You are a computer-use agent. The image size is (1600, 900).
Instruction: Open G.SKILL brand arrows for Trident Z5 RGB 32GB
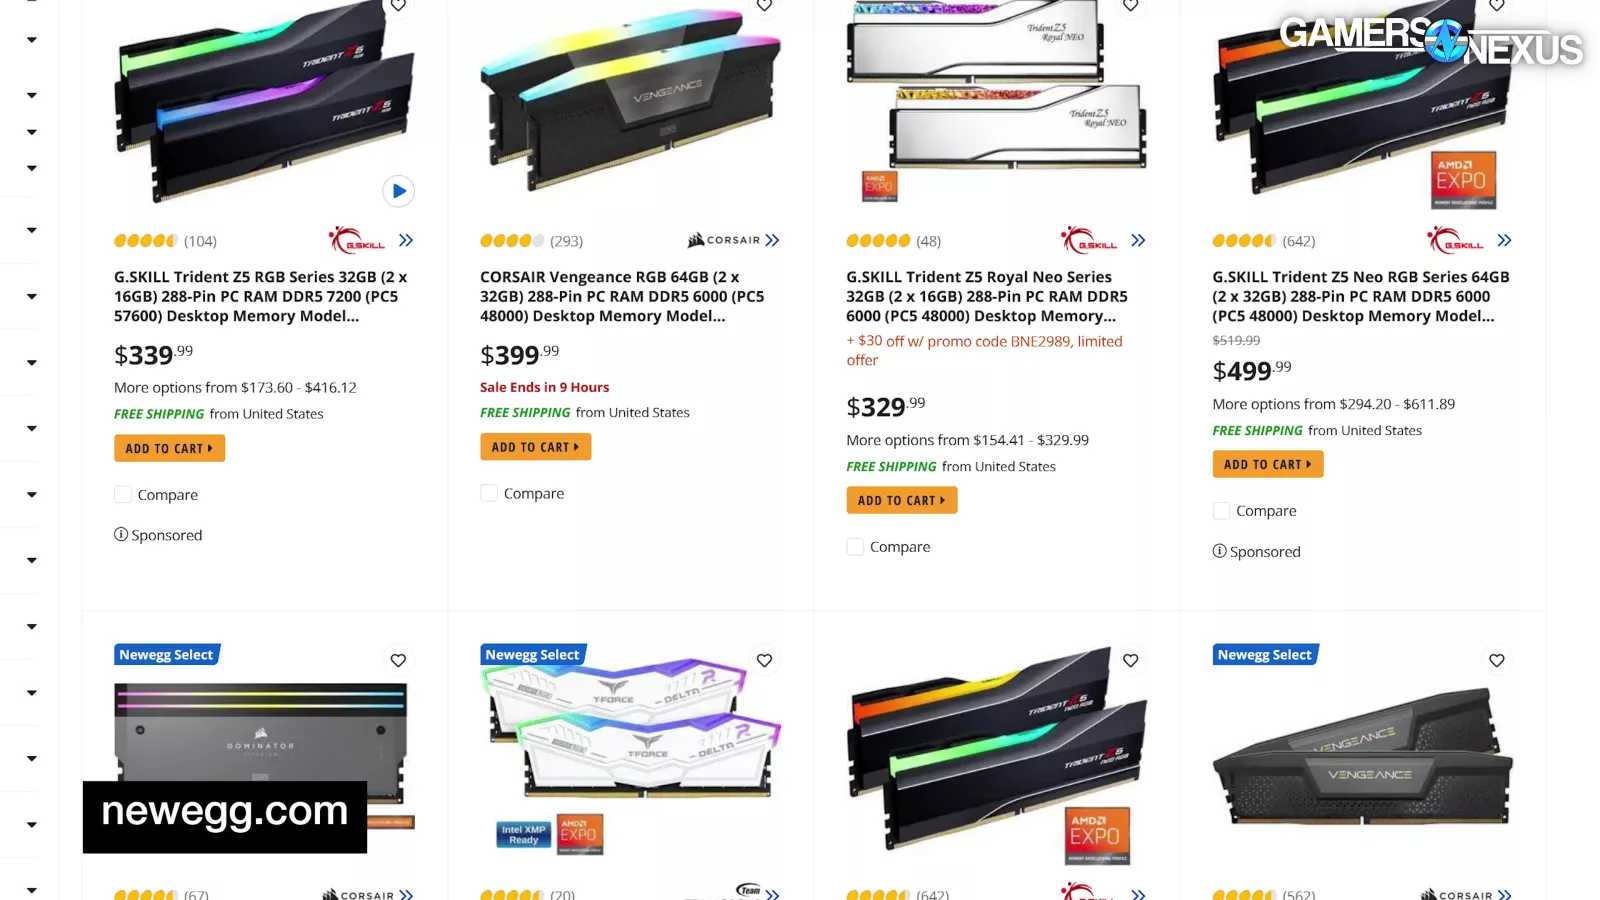coord(406,240)
